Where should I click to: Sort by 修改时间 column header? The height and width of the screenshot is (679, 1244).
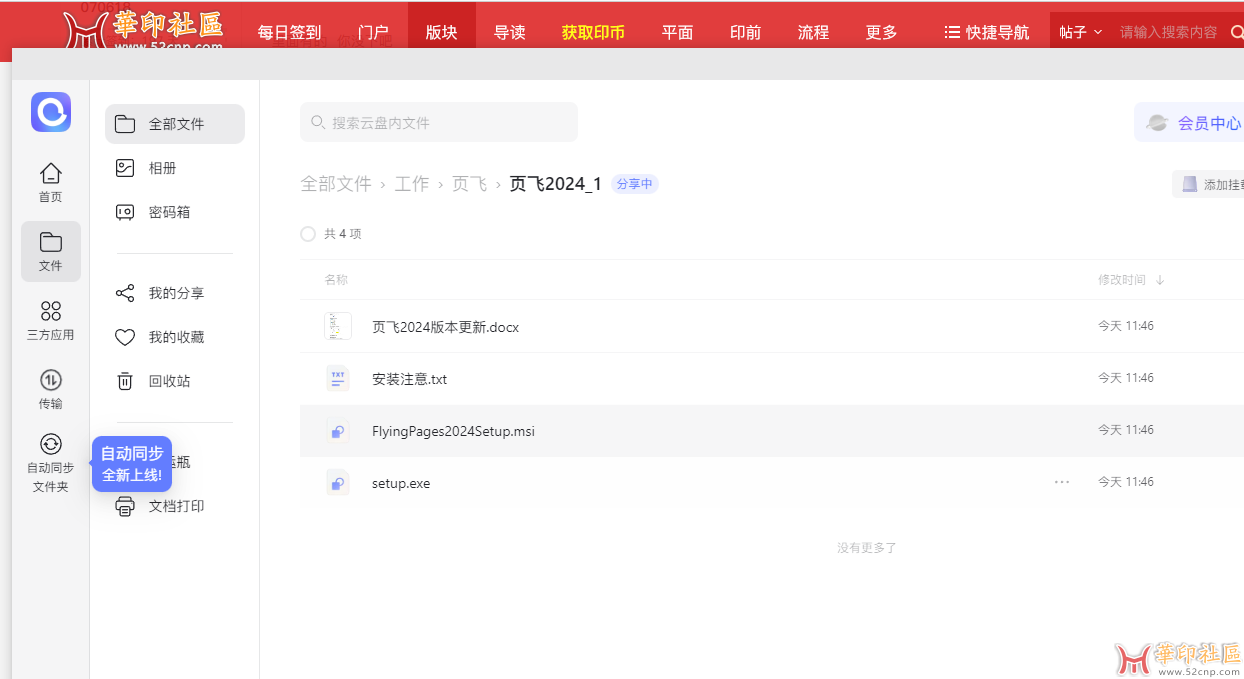point(1122,280)
